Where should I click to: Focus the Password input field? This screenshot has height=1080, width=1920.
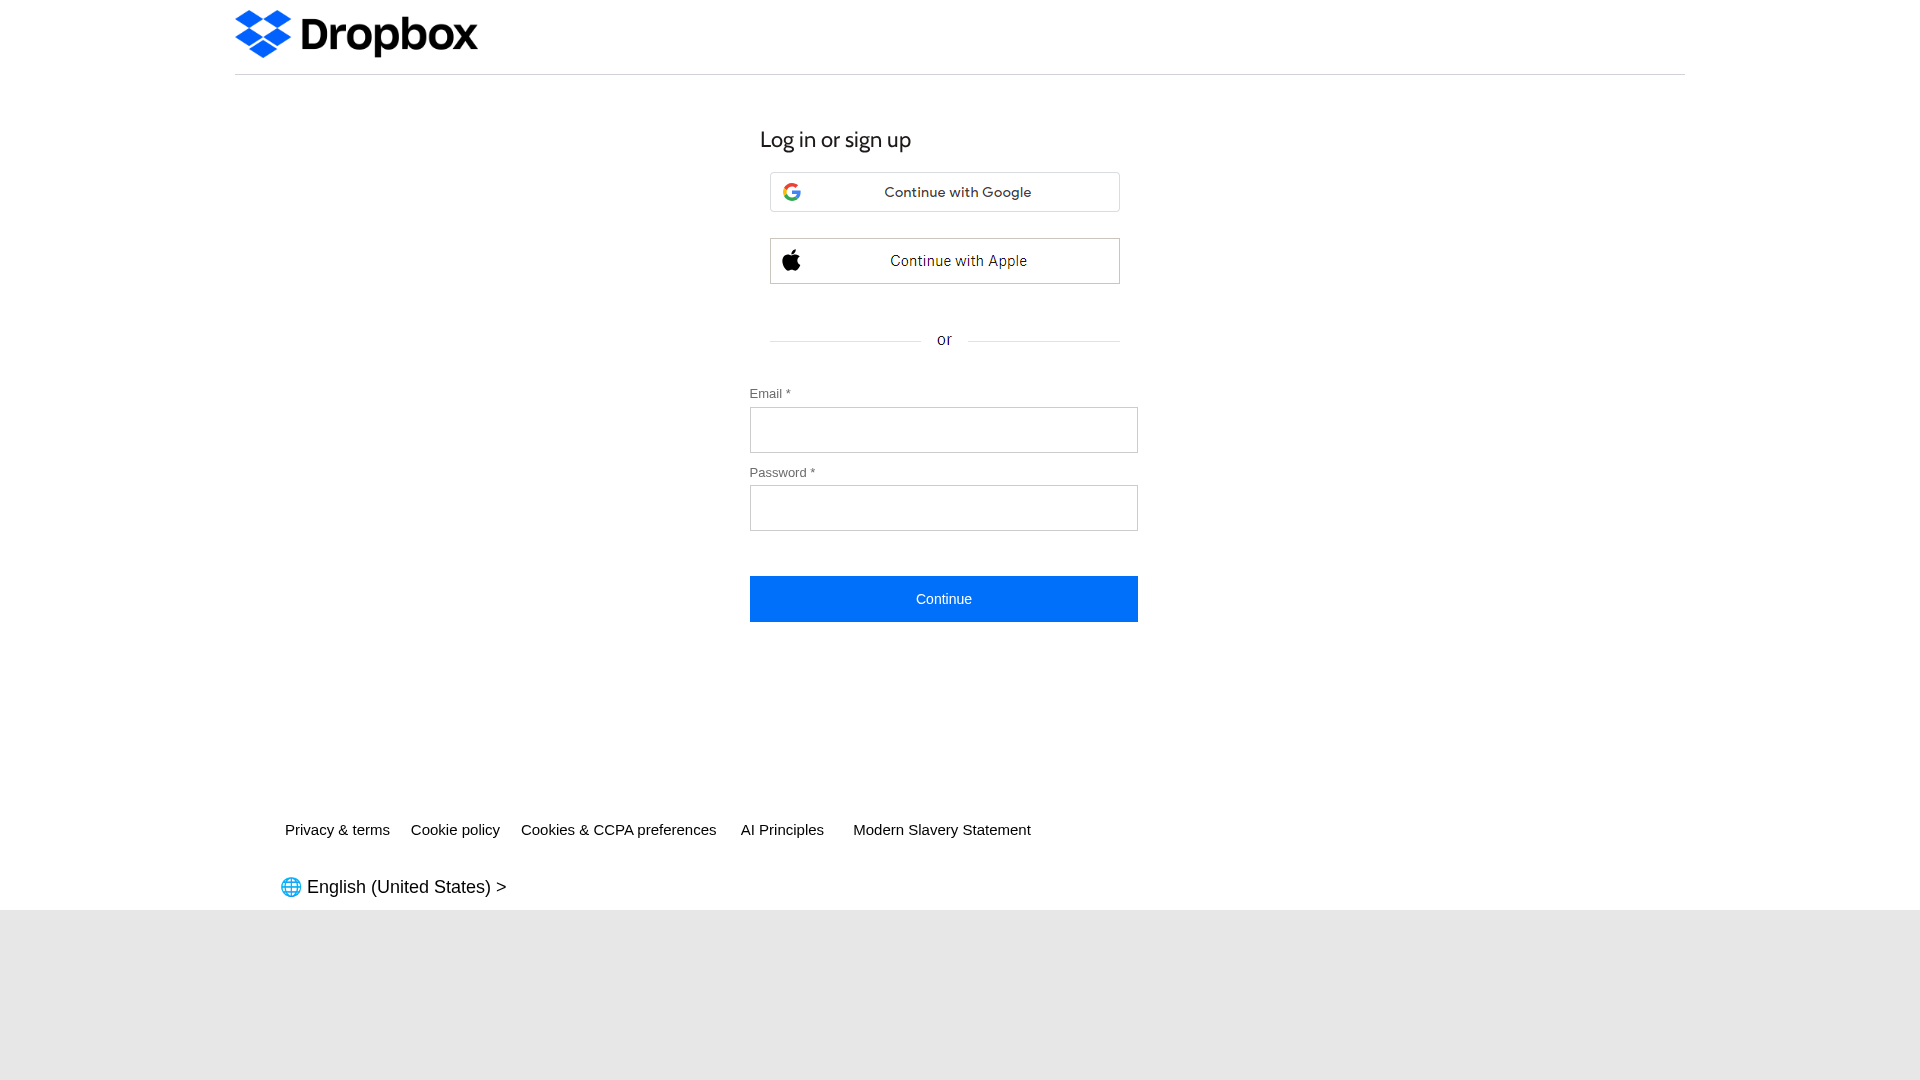point(944,508)
